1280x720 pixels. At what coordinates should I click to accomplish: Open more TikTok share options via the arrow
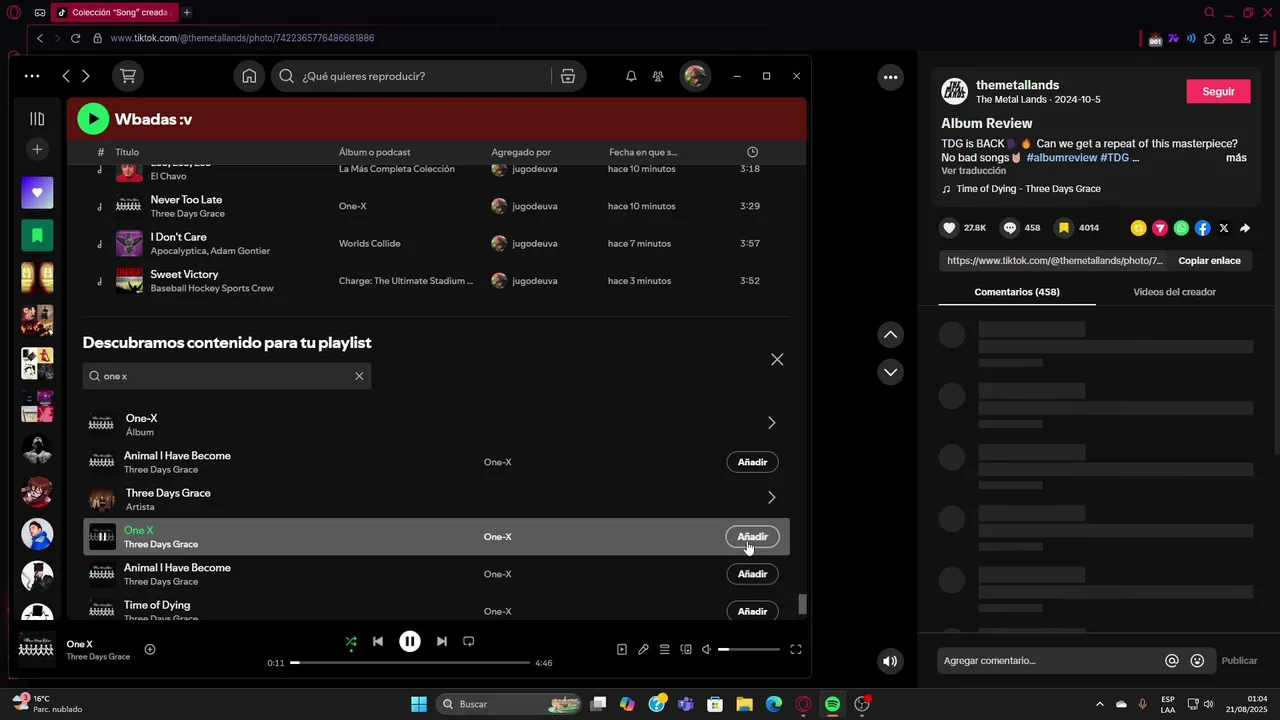point(1245,228)
